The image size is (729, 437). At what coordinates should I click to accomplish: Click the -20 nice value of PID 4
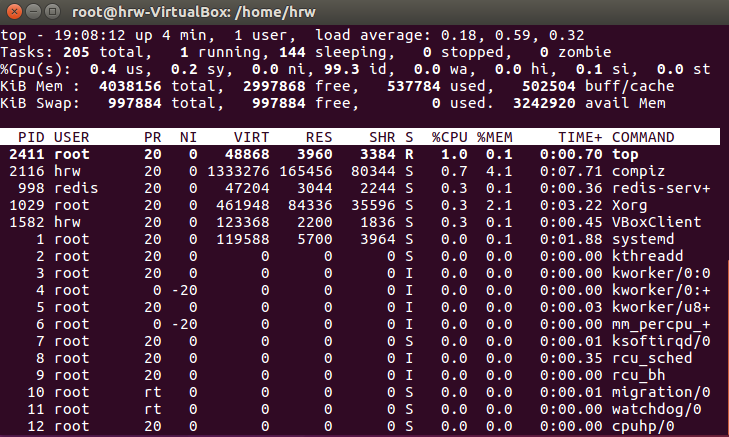click(185, 291)
